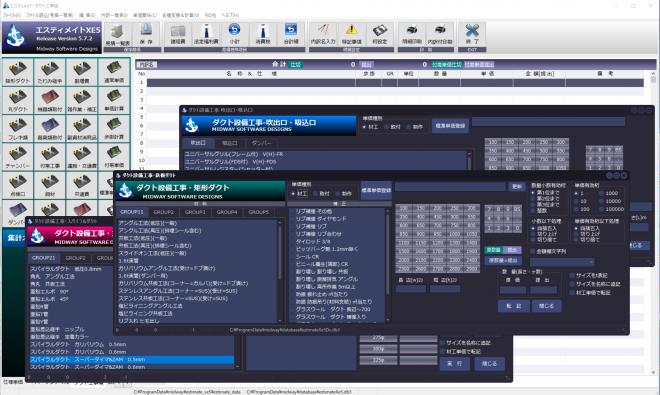Image resolution: width=660 pixels, height=395 pixels.
Task: Open the 点検口 icon in the left grid
Action: tap(18, 185)
